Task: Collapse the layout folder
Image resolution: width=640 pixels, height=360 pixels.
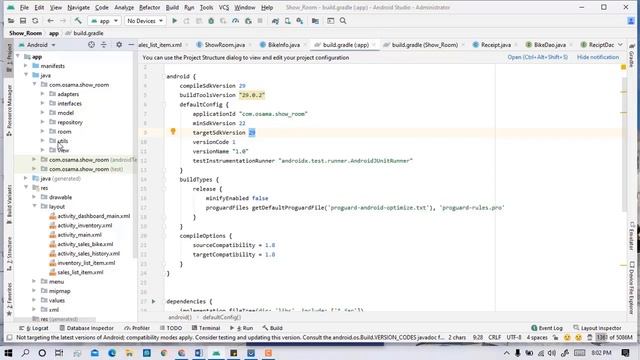Action: point(34,206)
